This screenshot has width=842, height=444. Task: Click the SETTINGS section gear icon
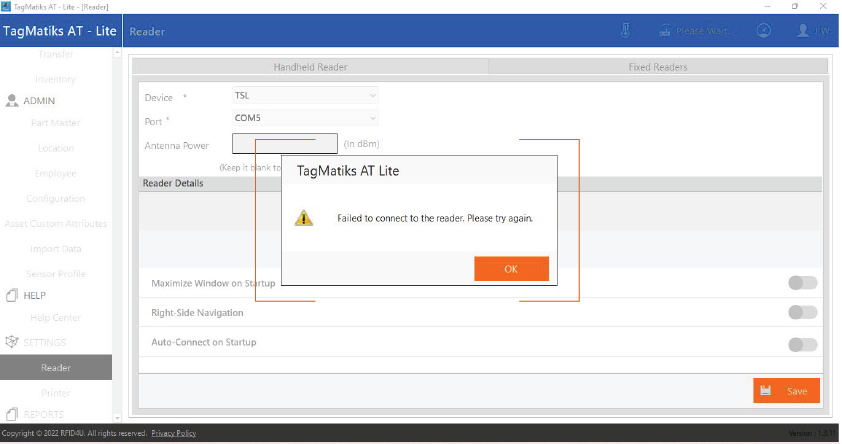12,342
